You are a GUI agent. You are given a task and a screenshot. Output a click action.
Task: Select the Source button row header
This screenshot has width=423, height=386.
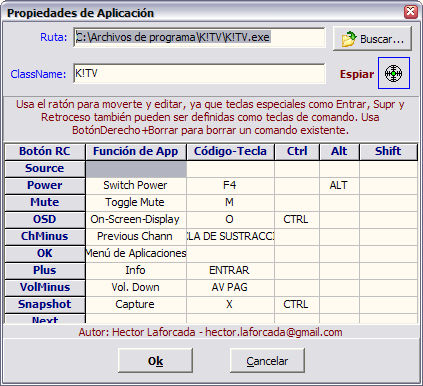[x=45, y=169]
